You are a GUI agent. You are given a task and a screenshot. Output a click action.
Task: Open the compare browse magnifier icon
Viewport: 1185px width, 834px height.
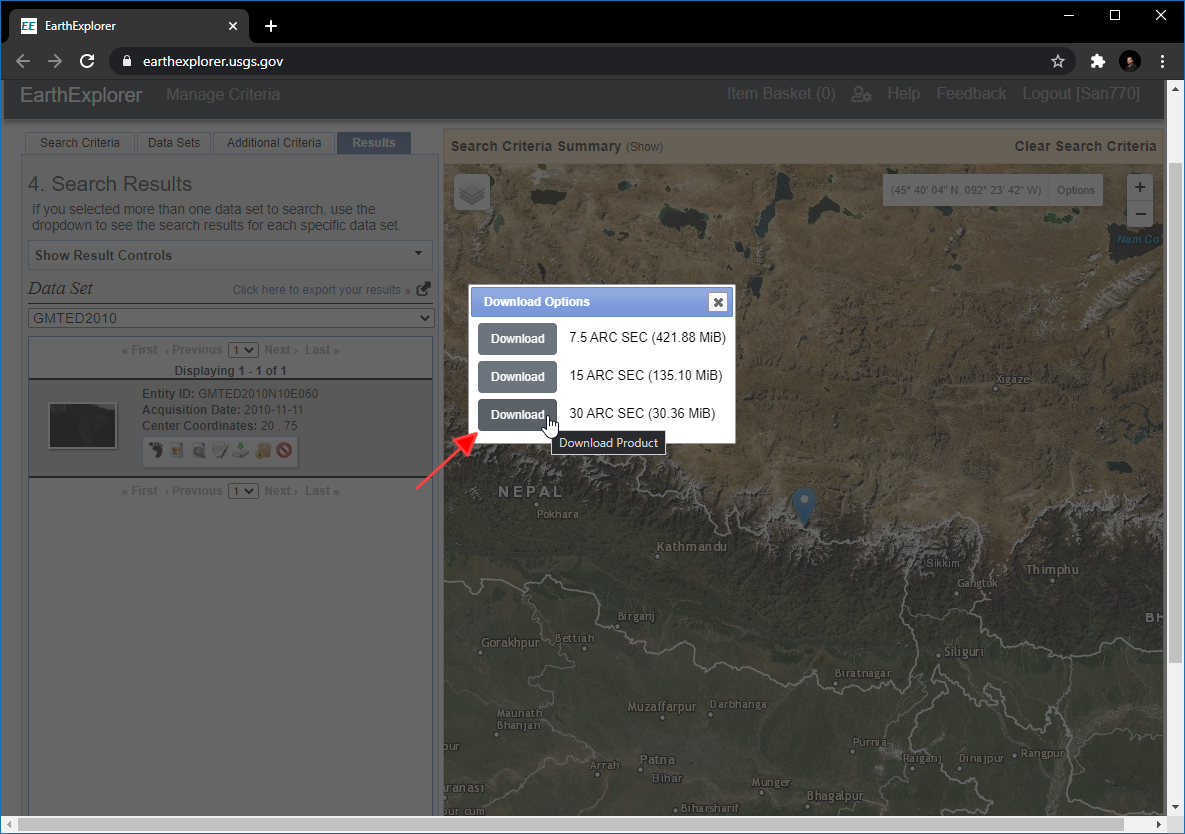(199, 450)
